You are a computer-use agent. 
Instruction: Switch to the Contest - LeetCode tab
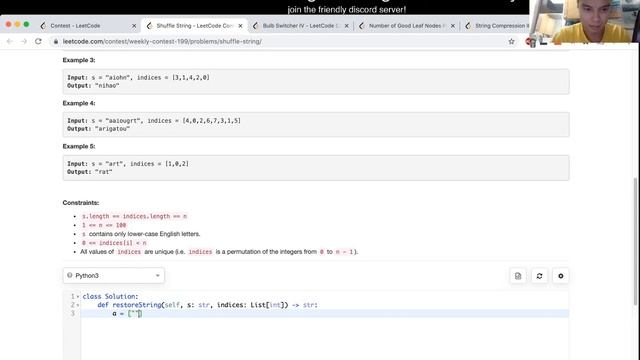pyautogui.click(x=76, y=26)
